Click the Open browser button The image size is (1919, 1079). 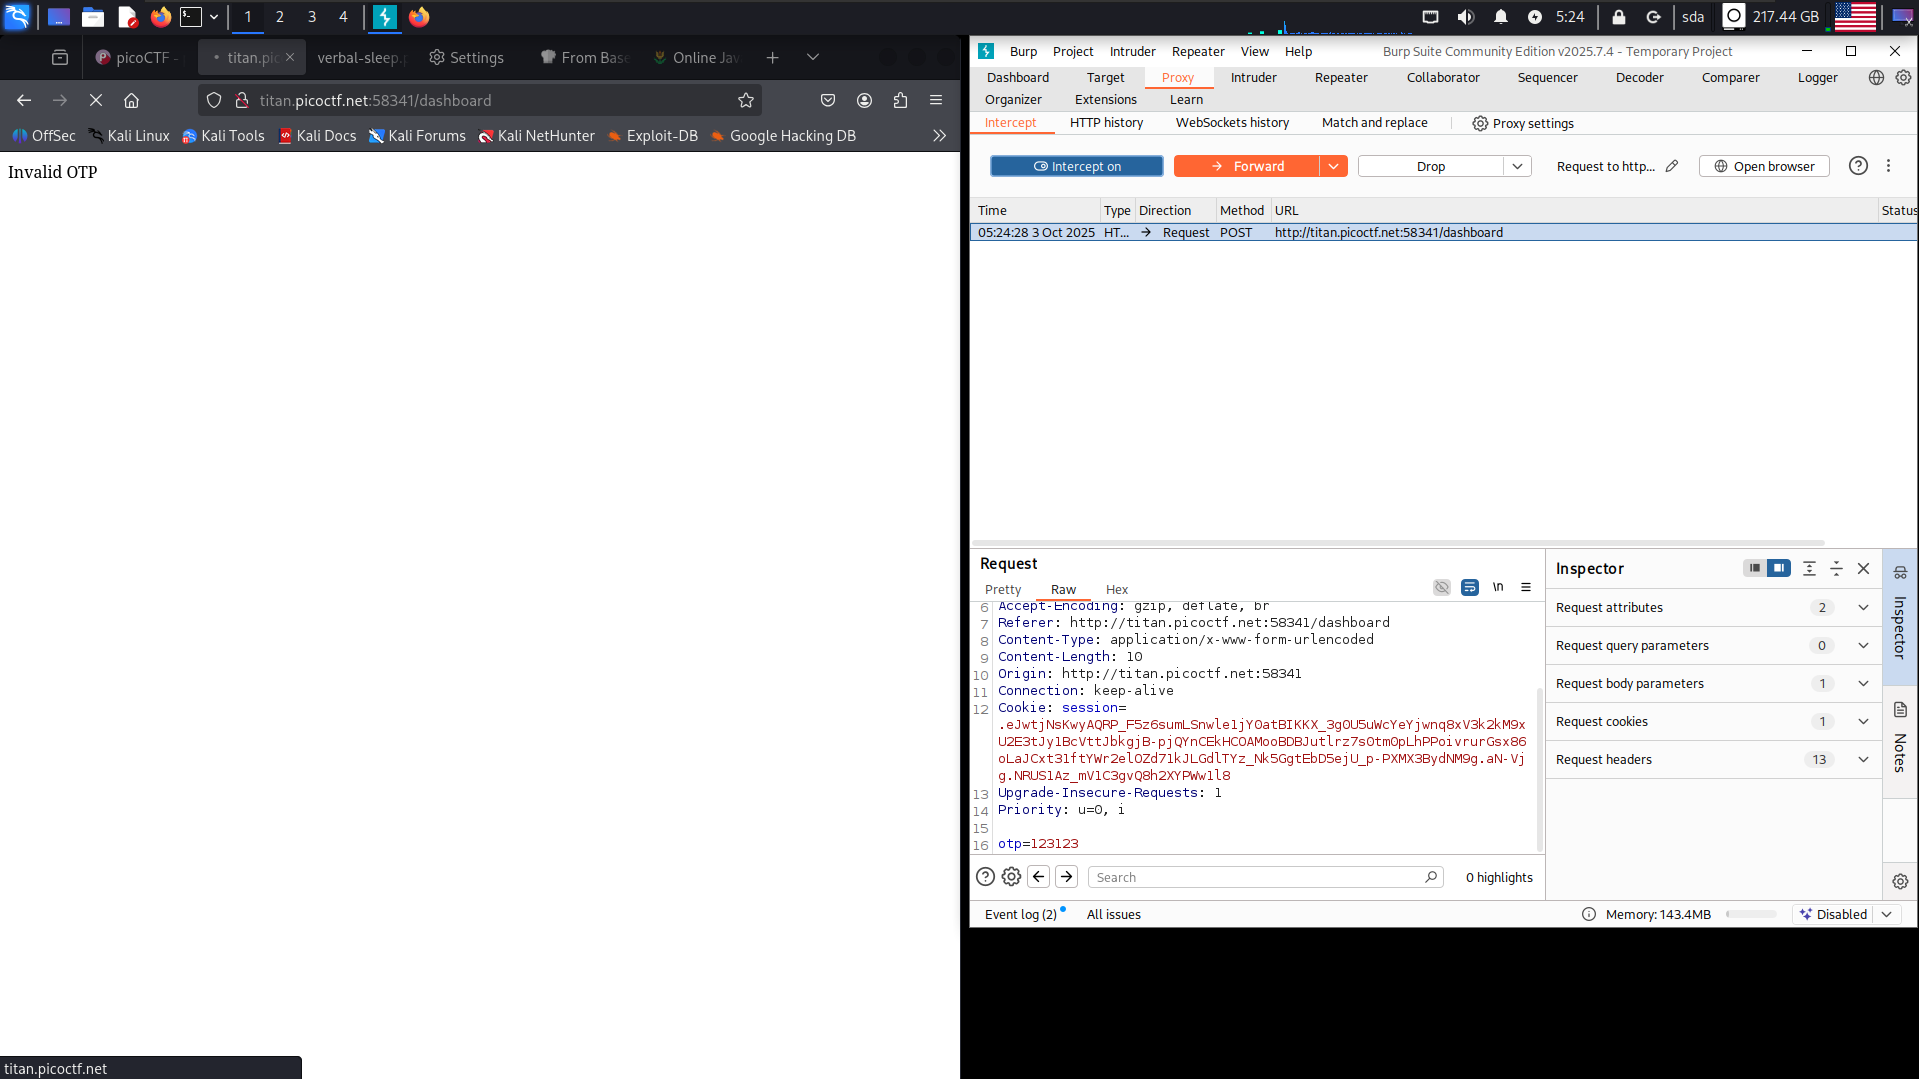(x=1764, y=166)
